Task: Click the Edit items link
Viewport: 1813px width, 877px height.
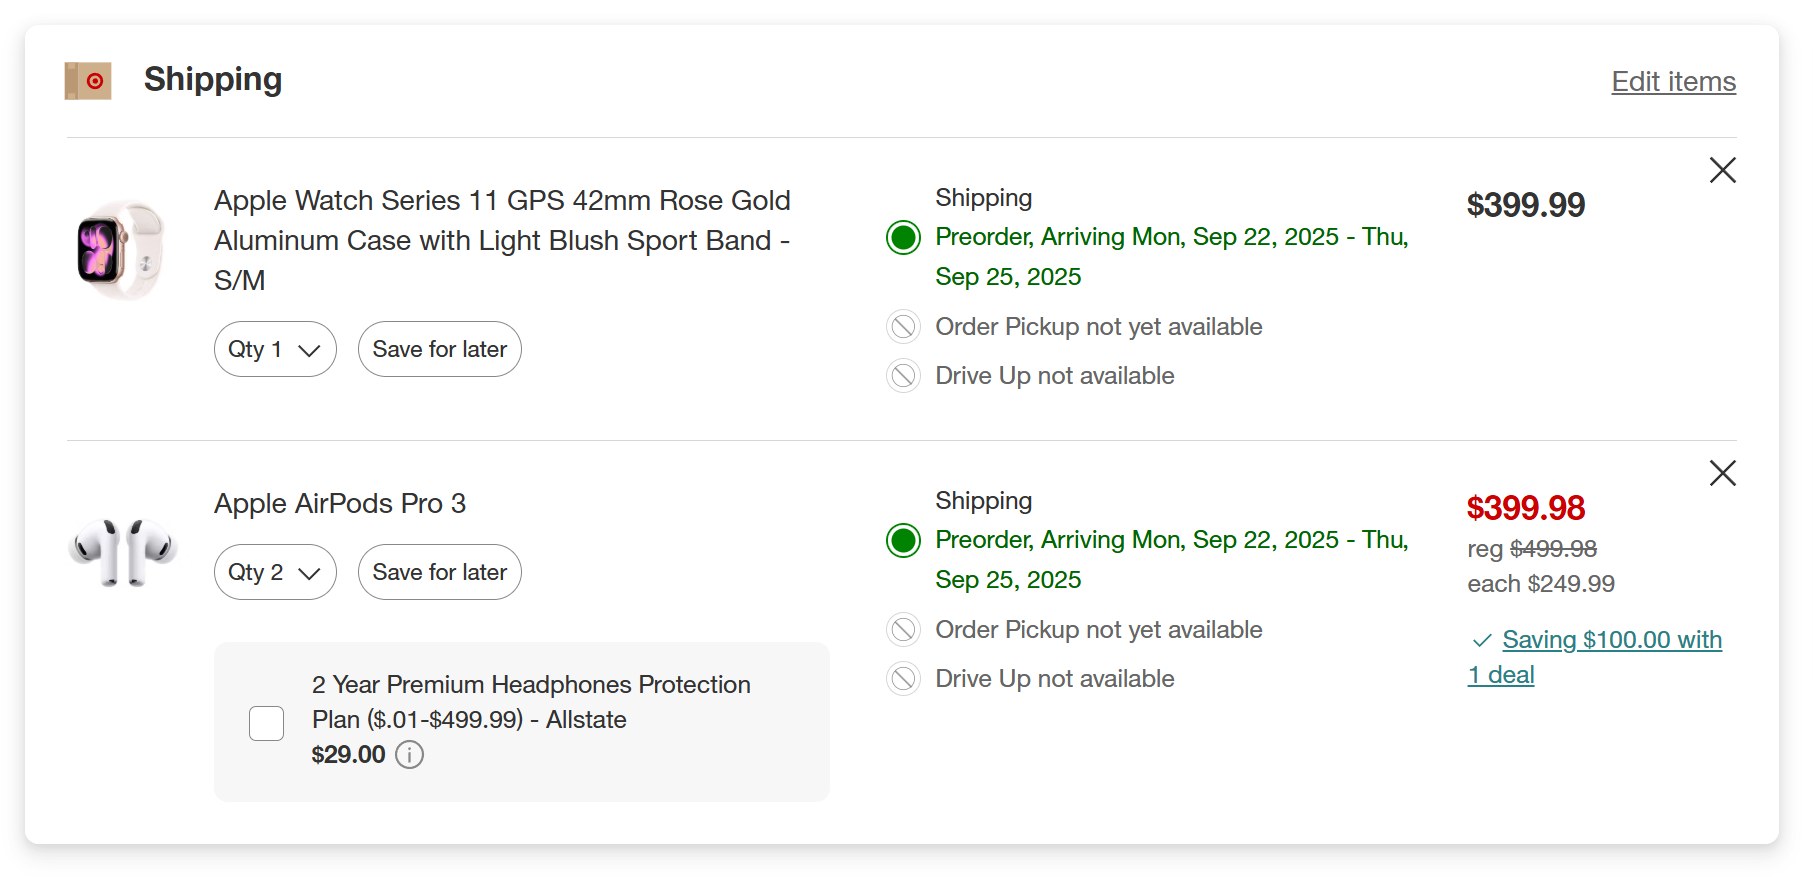Action: pos(1673,82)
